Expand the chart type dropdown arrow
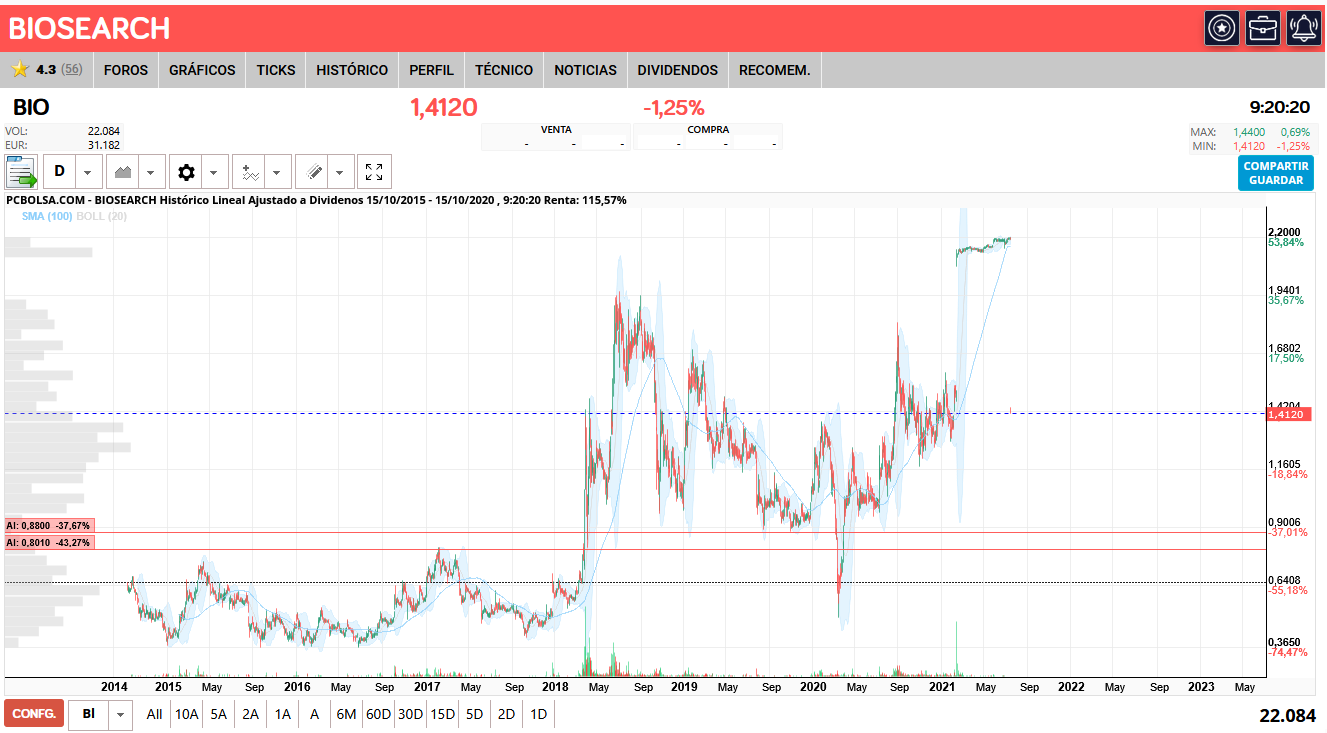1327x733 pixels. pos(152,172)
